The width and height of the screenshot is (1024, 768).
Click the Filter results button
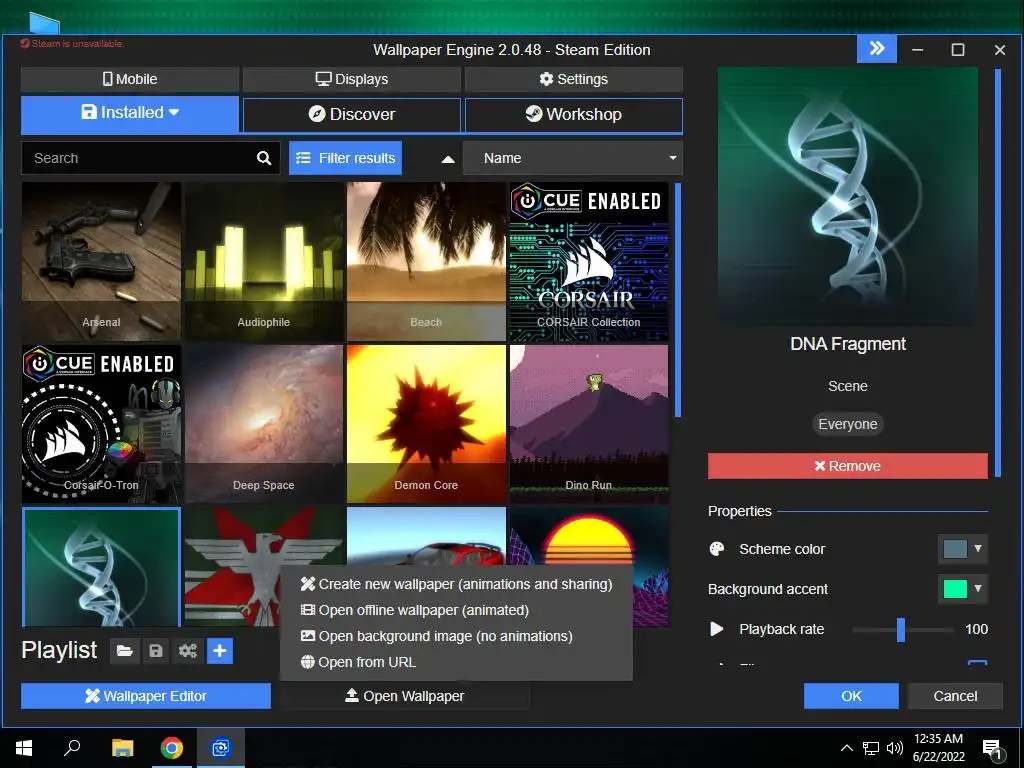point(345,158)
